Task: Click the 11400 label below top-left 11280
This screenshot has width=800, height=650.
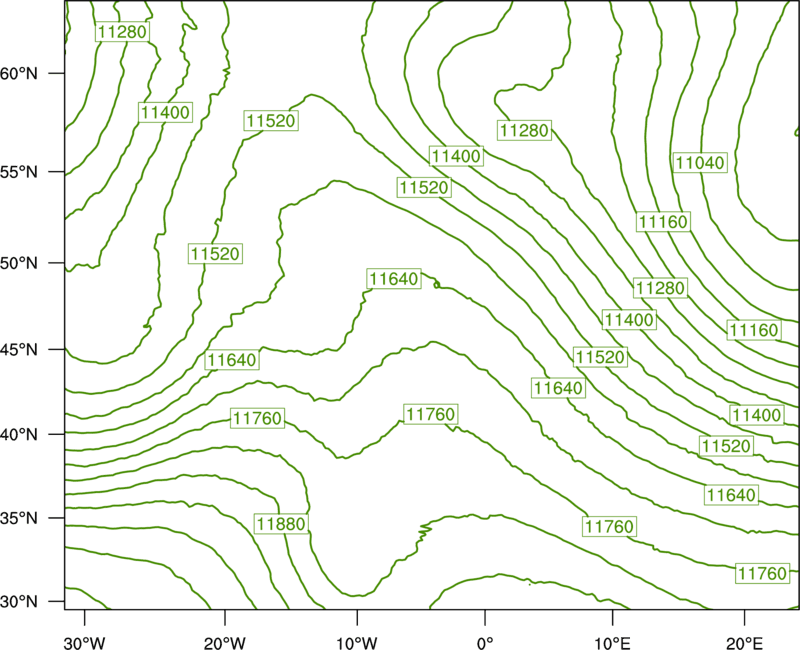Action: point(165,112)
